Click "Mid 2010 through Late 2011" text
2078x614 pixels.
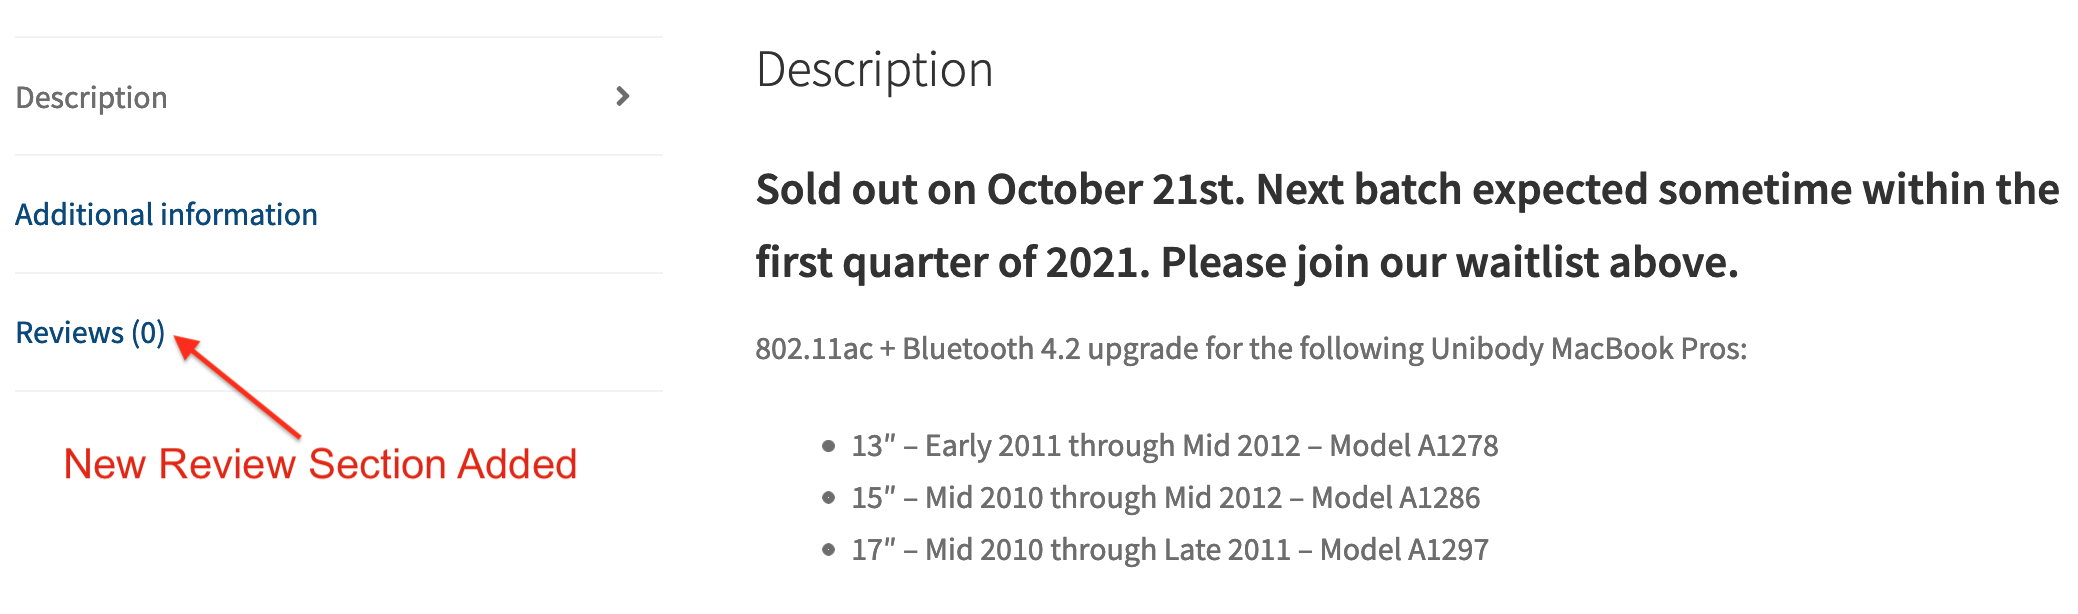click(1108, 550)
